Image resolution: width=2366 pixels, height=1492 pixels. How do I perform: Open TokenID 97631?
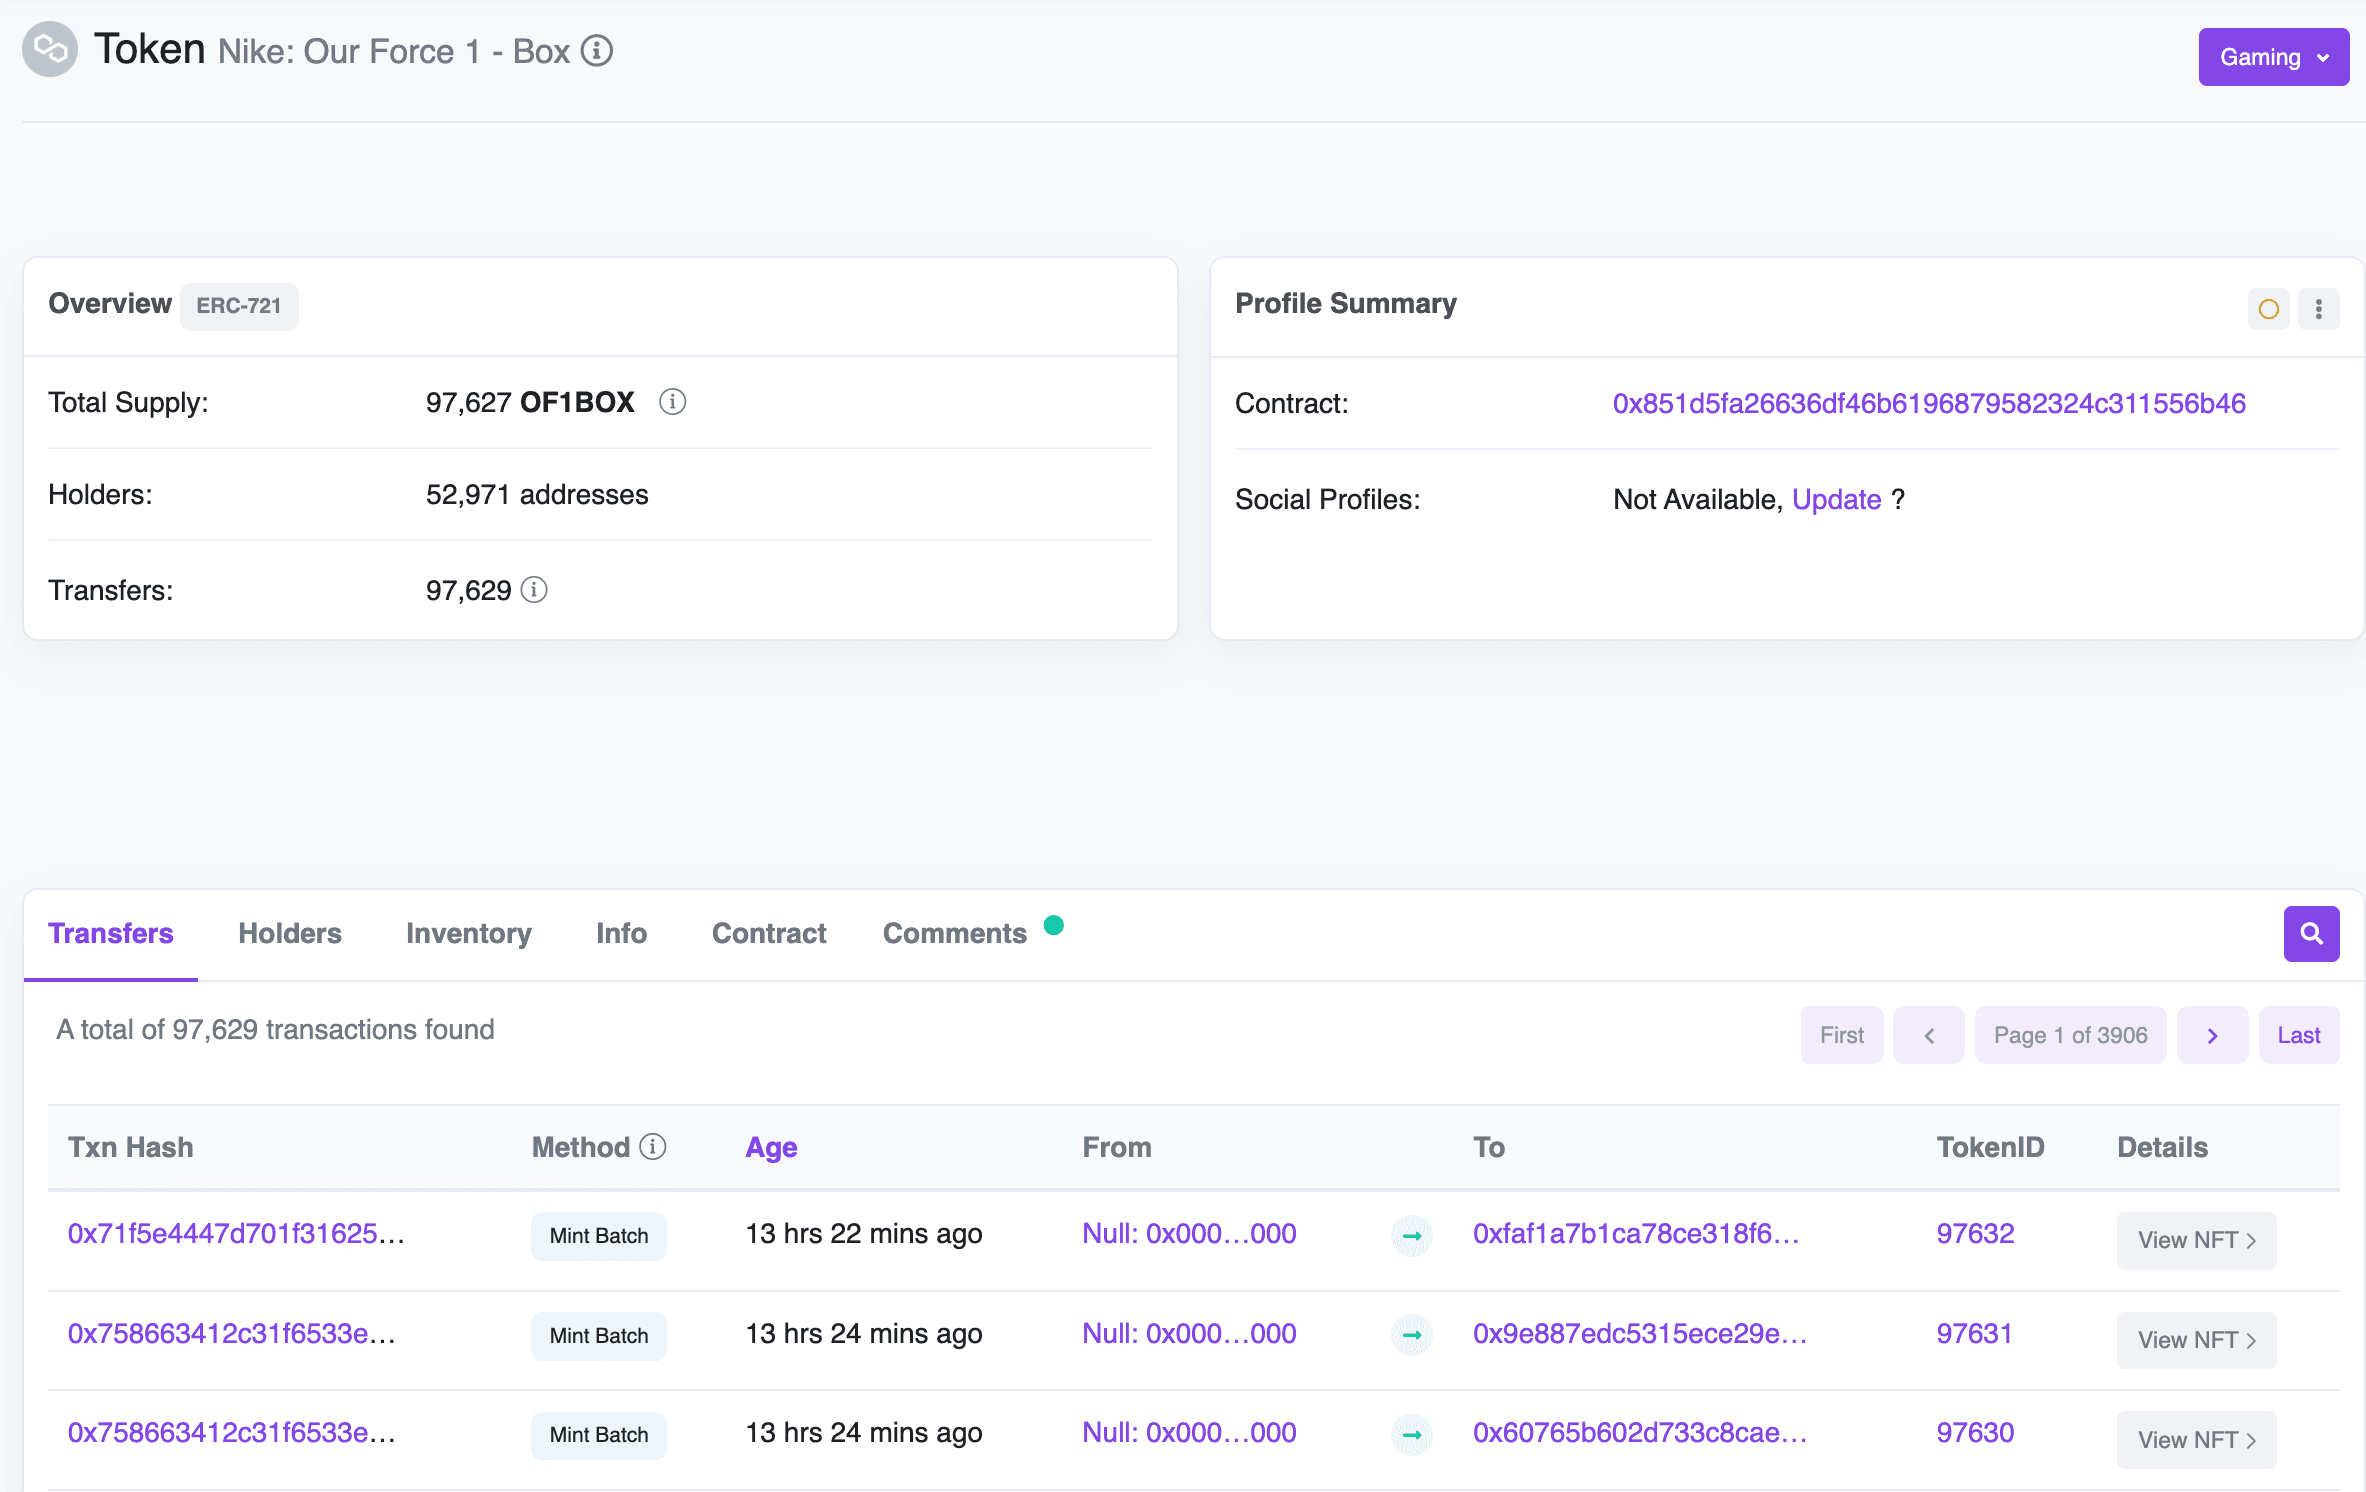pyautogui.click(x=1974, y=1333)
